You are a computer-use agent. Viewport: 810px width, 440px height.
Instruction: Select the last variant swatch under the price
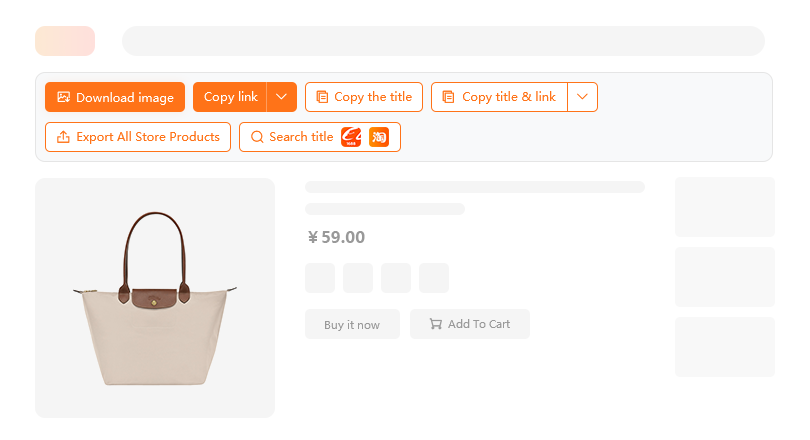[434, 278]
